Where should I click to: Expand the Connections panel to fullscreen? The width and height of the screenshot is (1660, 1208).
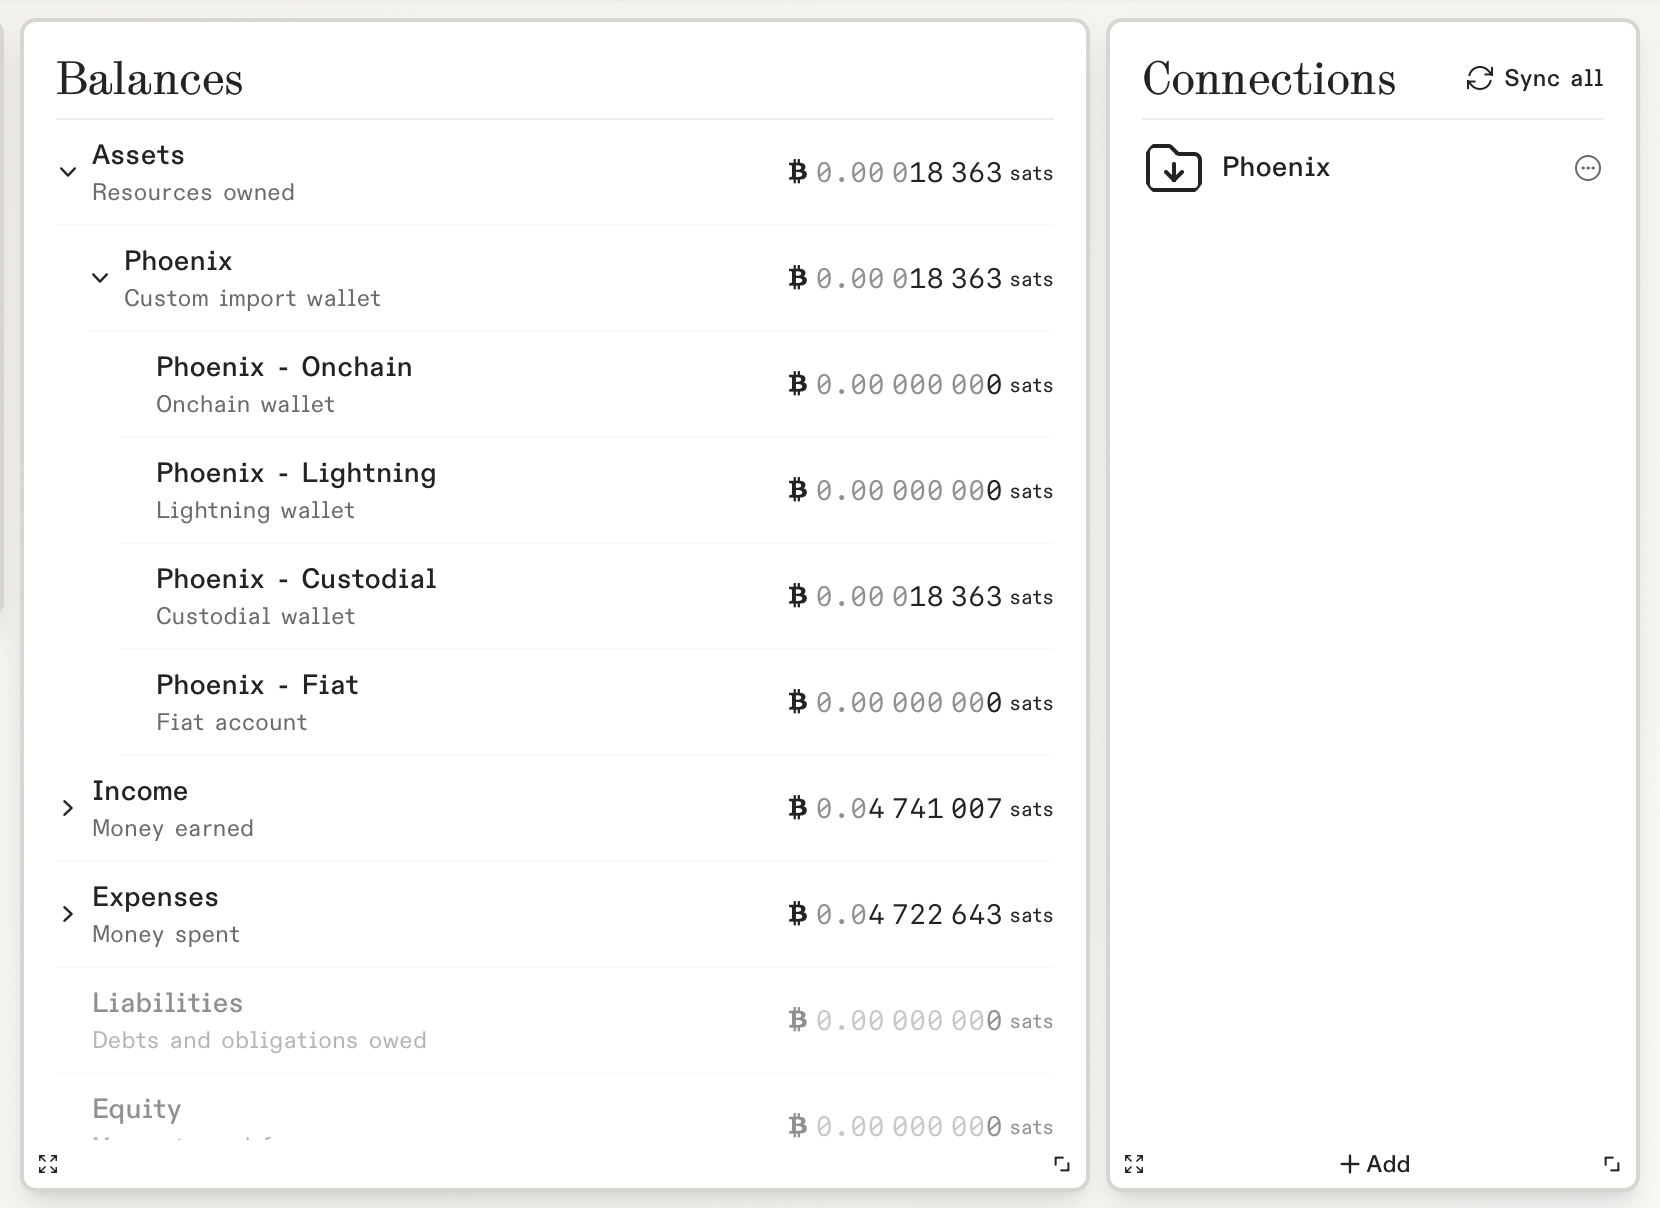[1134, 1164]
